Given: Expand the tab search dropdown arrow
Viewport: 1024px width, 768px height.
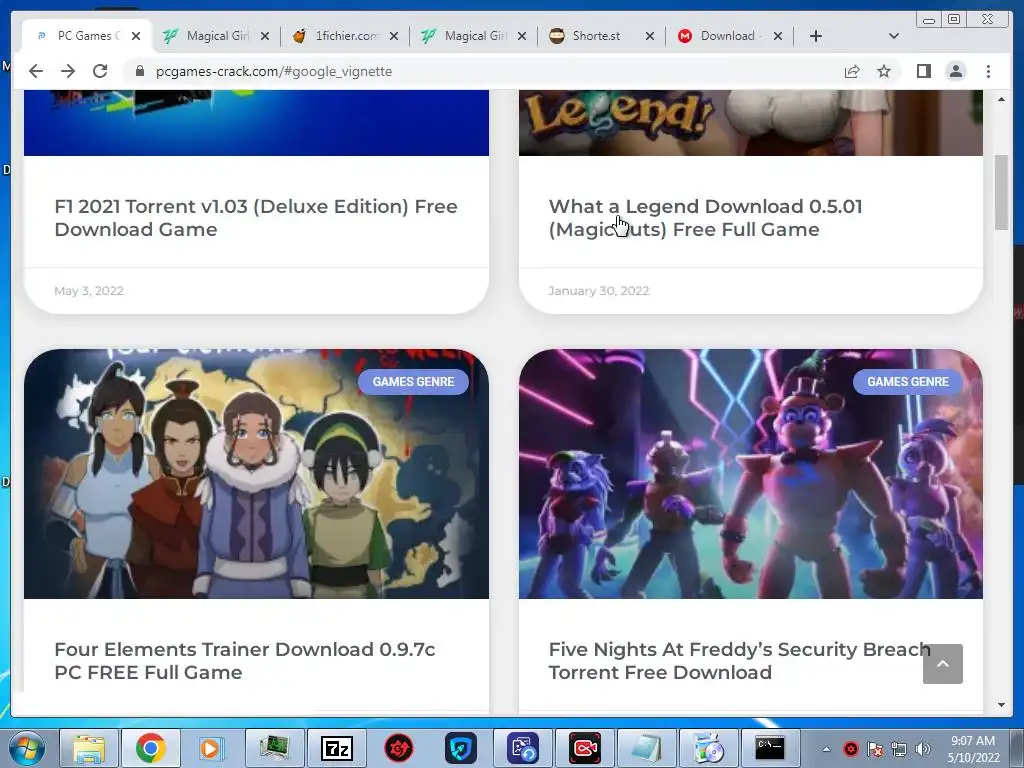Looking at the screenshot, I should (x=894, y=36).
